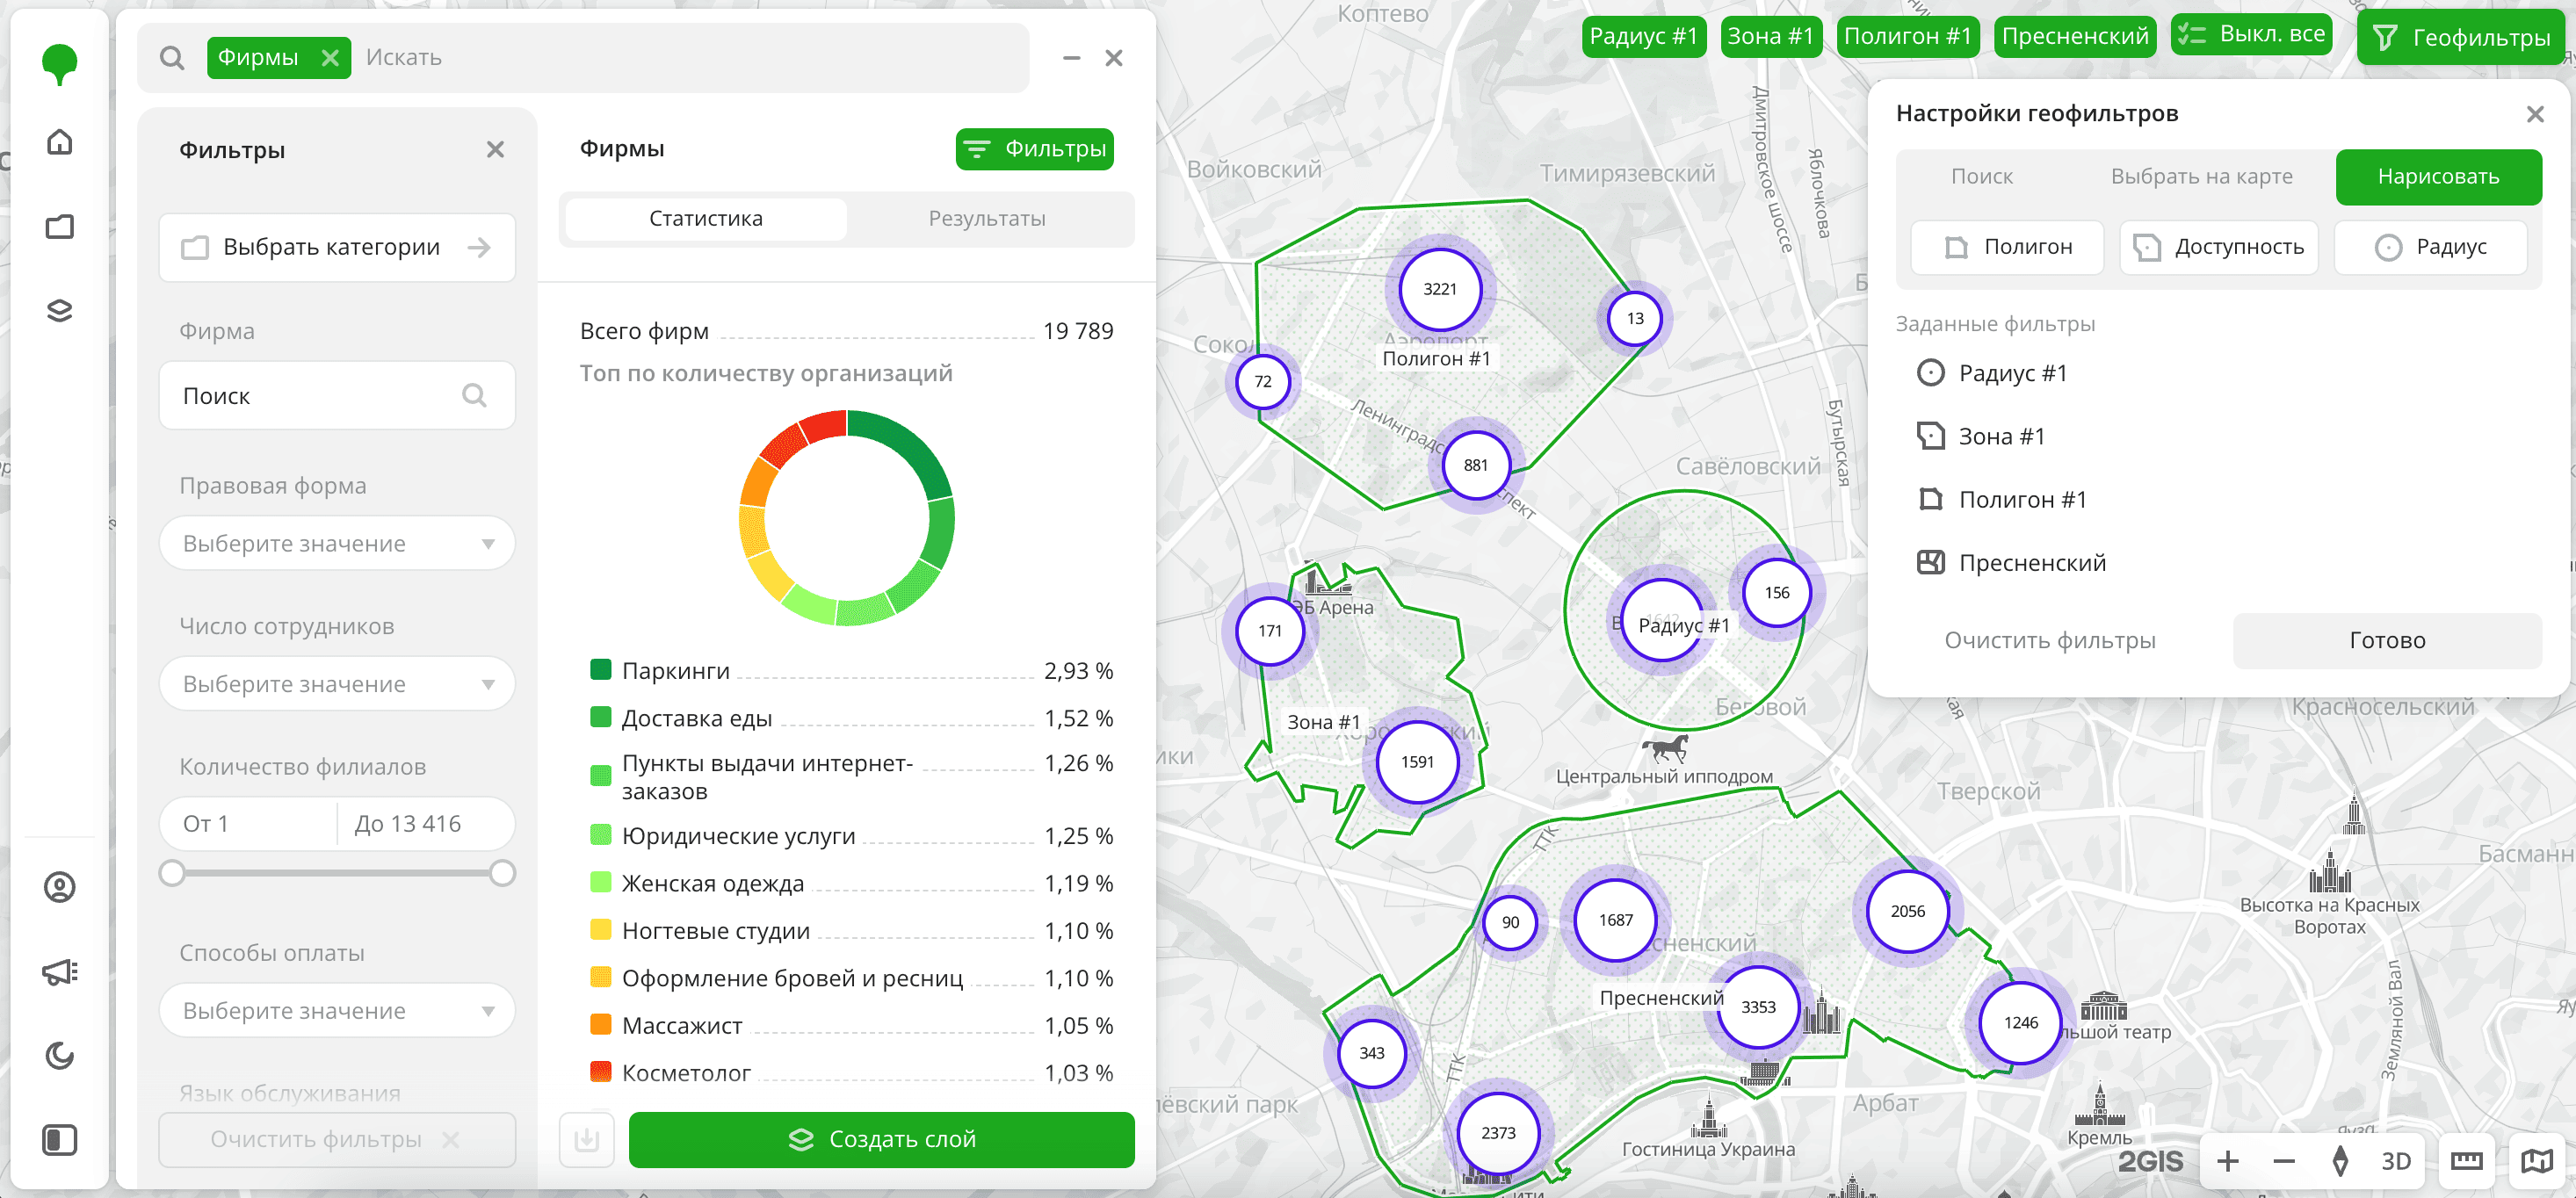Viewport: 2576px width, 1198px height.
Task: Open the Число сотрудников dropdown
Action: pyautogui.click(x=337, y=684)
